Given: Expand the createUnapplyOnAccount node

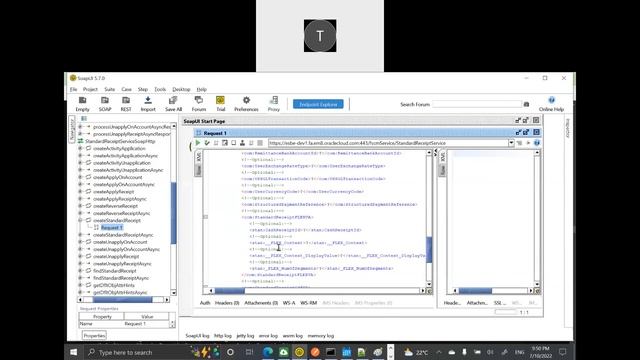Looking at the screenshot, I should tap(80, 242).
